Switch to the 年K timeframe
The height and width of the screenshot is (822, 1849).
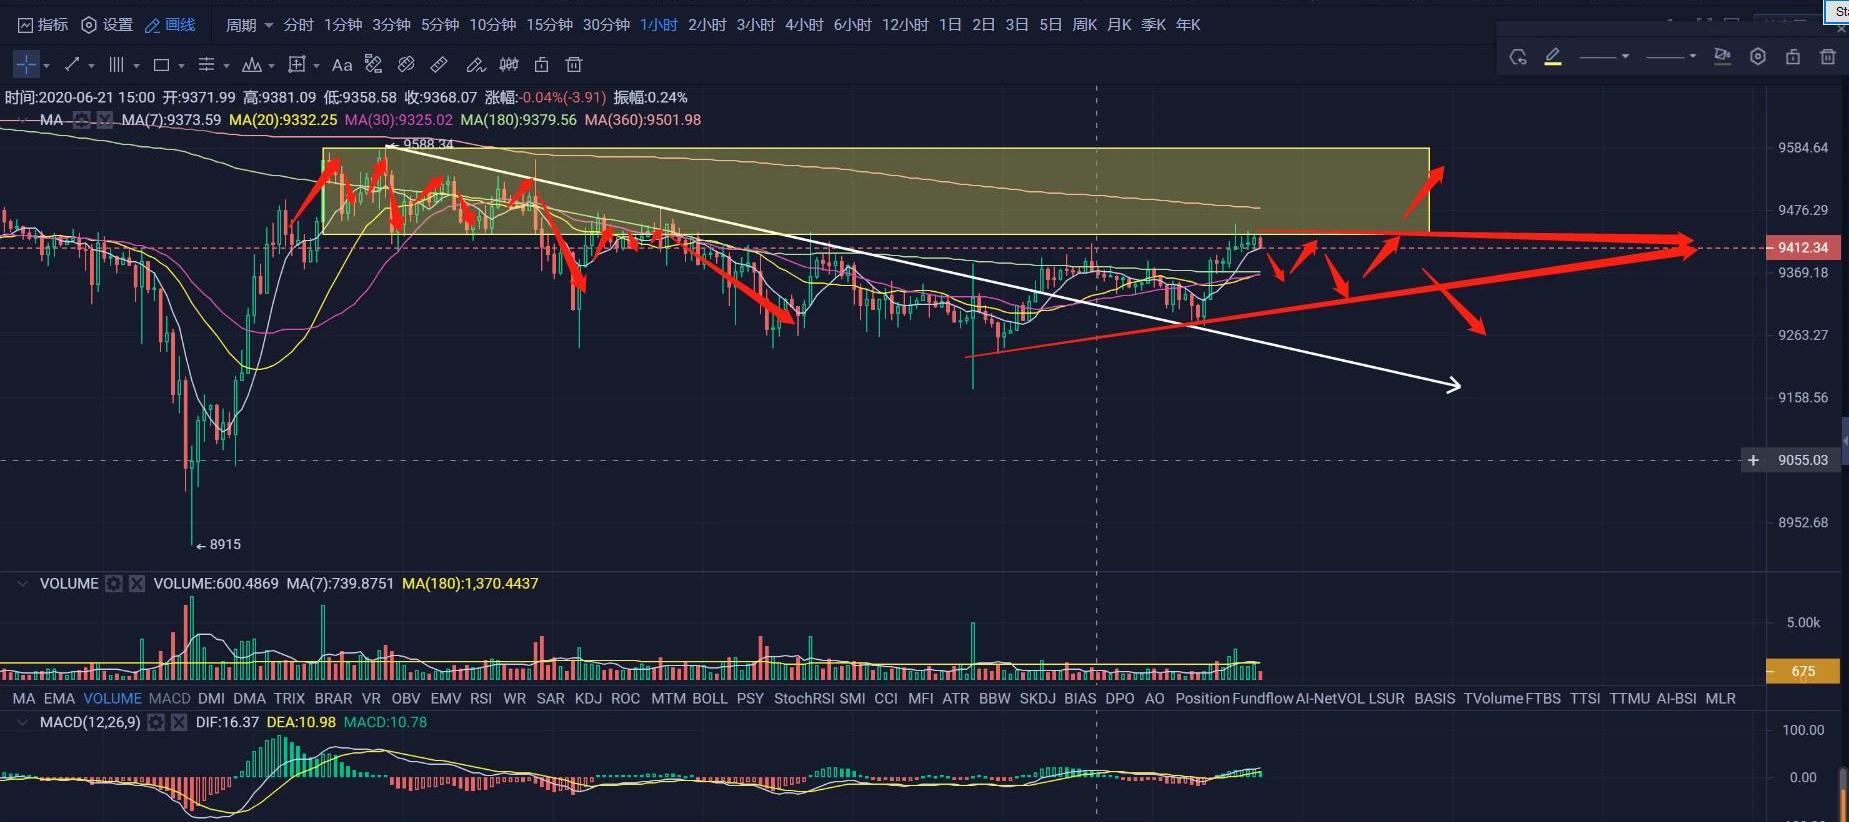[1188, 25]
